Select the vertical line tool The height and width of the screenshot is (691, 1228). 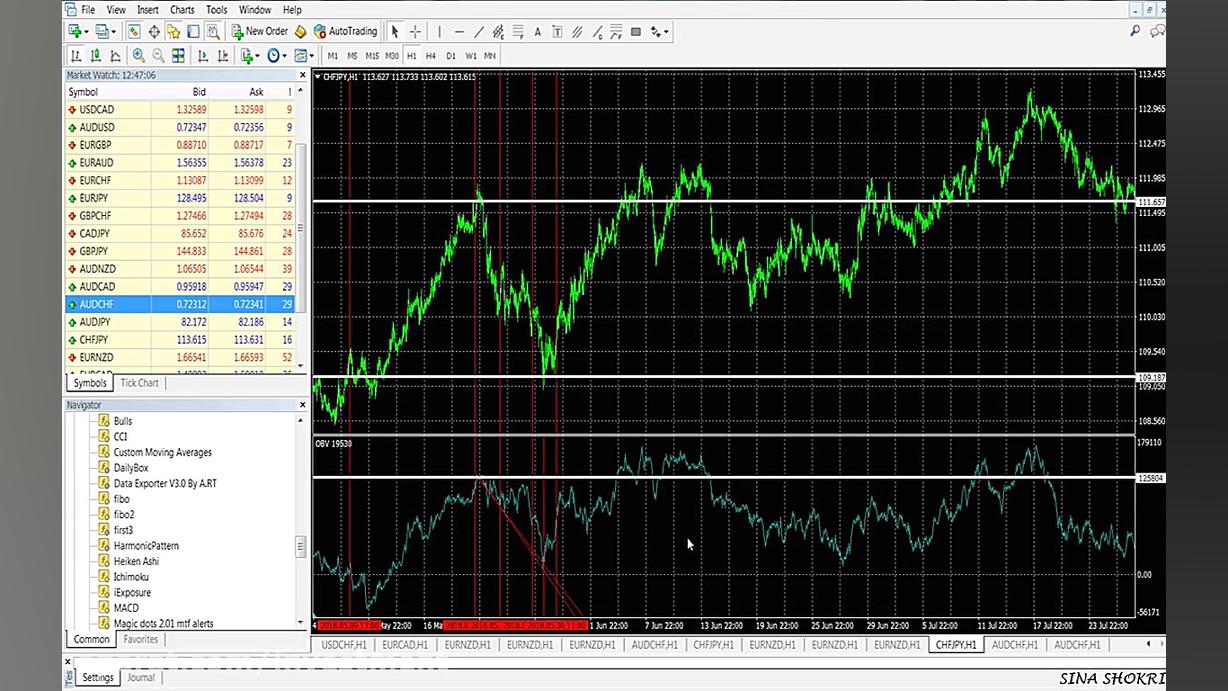point(439,32)
